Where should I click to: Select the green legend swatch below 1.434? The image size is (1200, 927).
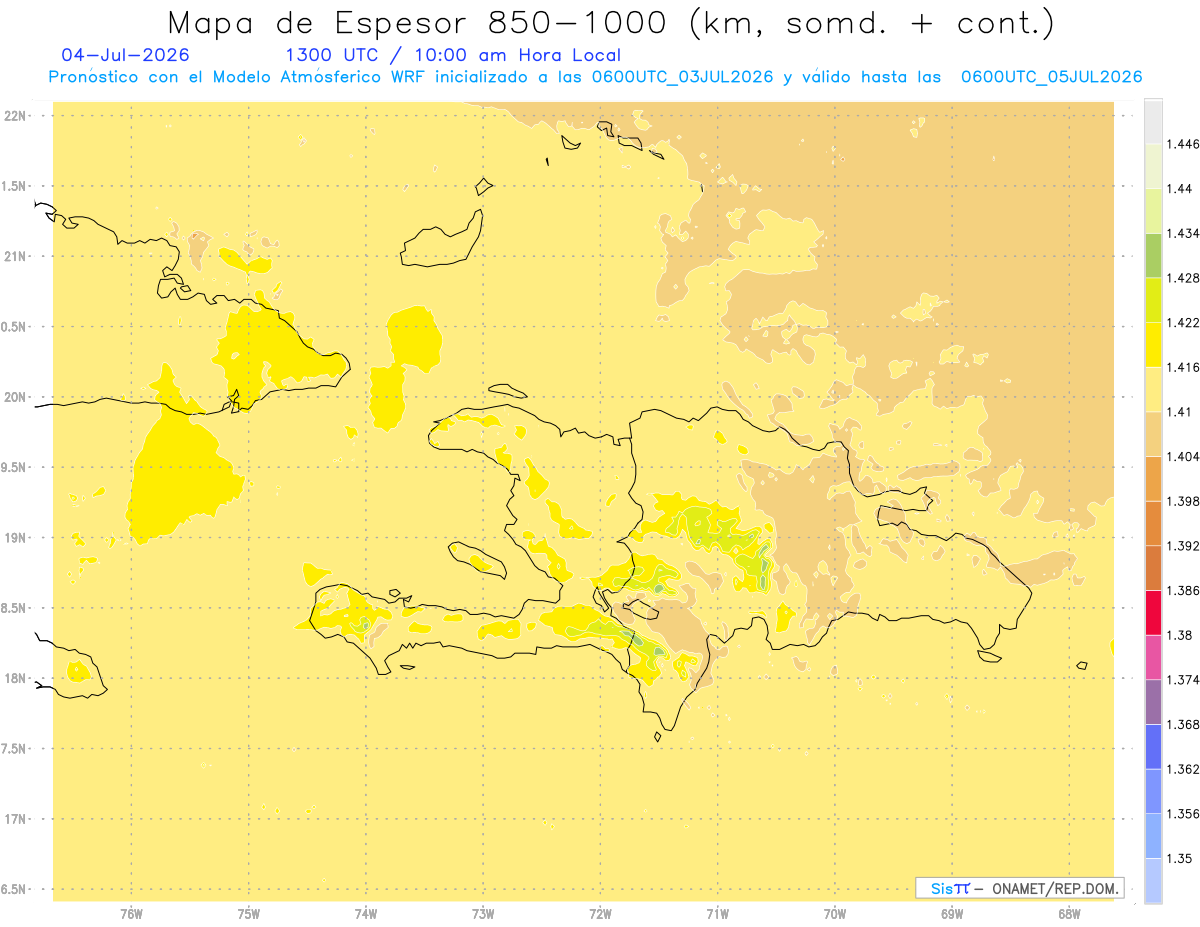[x=1153, y=255]
